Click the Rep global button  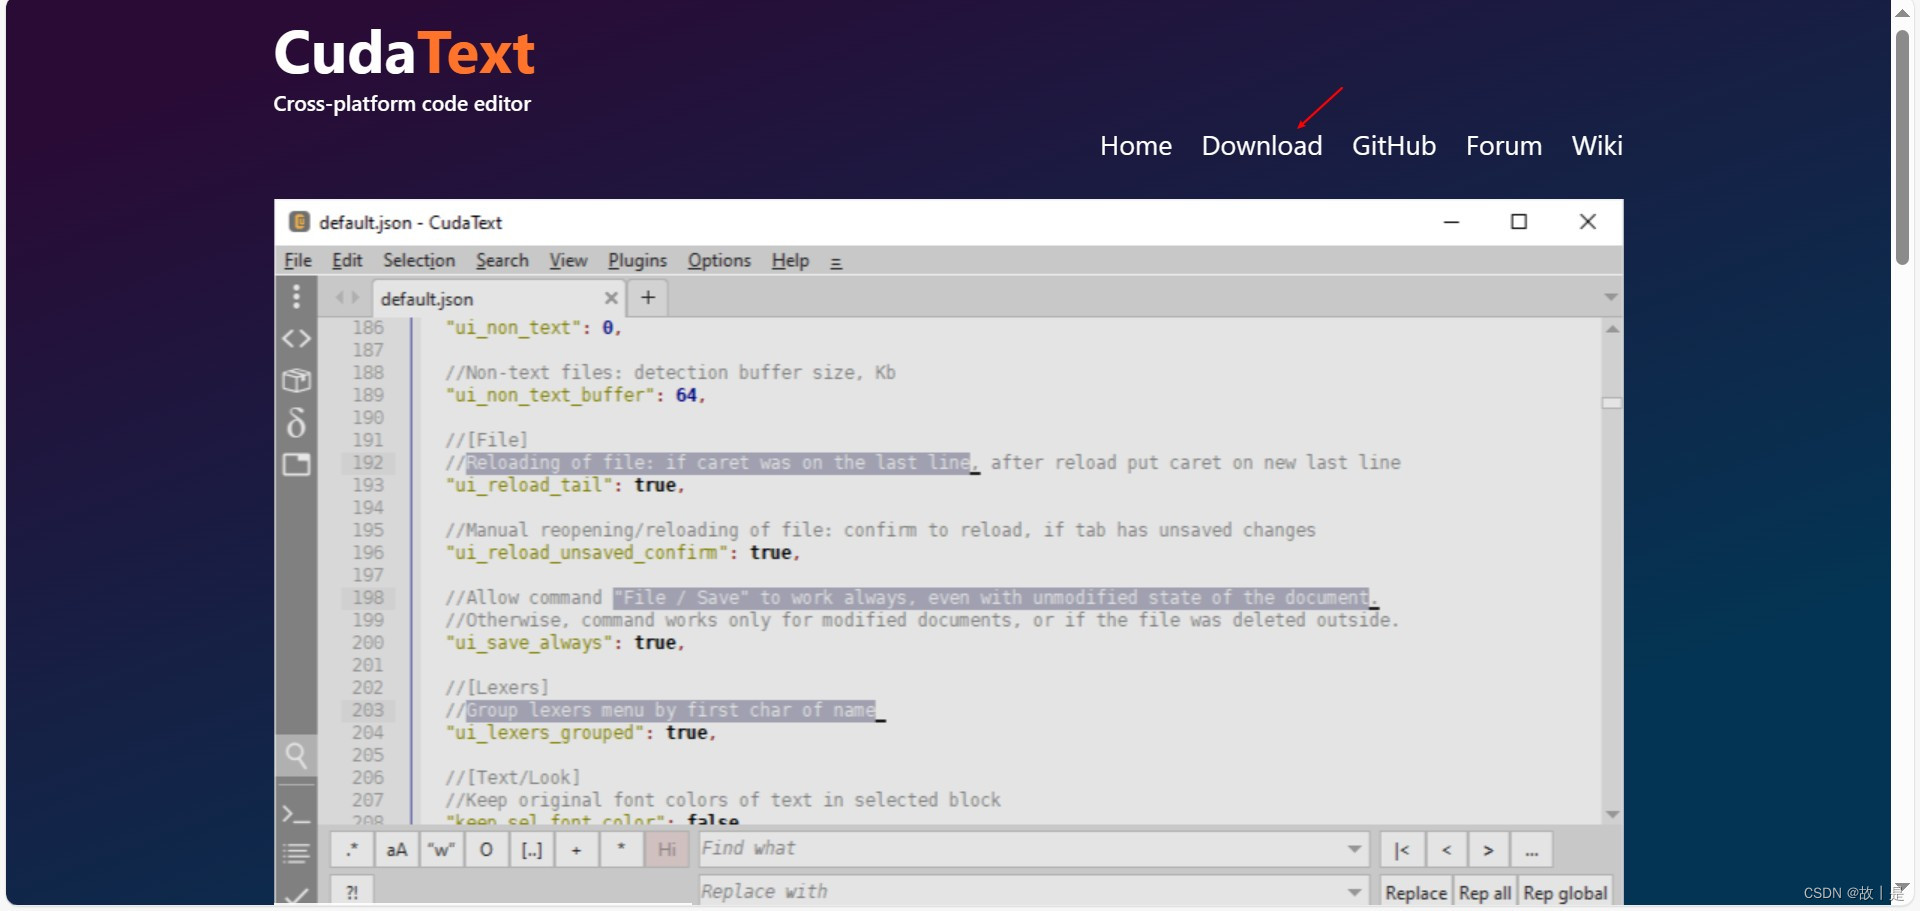(x=1565, y=892)
